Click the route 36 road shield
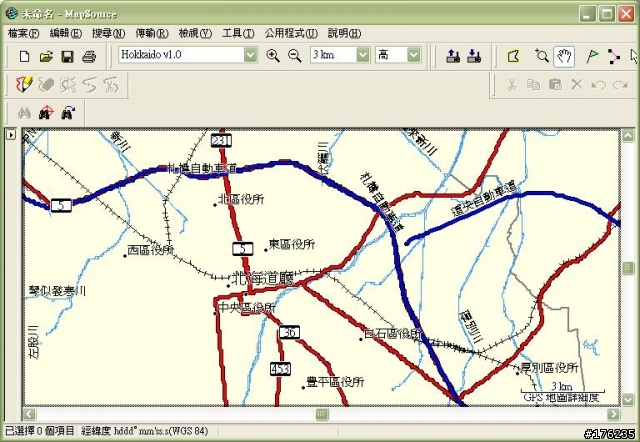Image resolution: width=640 pixels, height=442 pixels. tap(289, 332)
